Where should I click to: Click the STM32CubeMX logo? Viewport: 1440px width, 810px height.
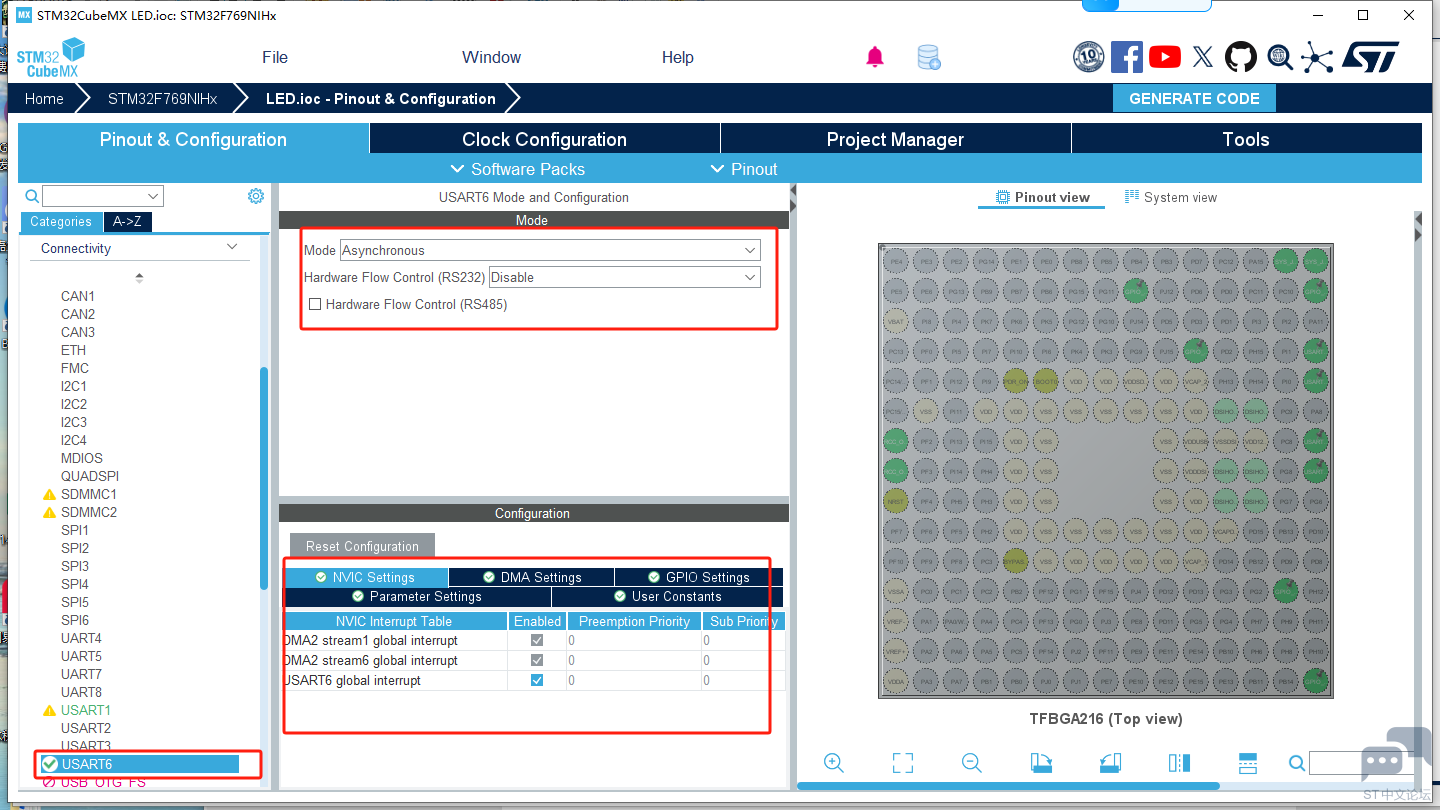[50, 58]
